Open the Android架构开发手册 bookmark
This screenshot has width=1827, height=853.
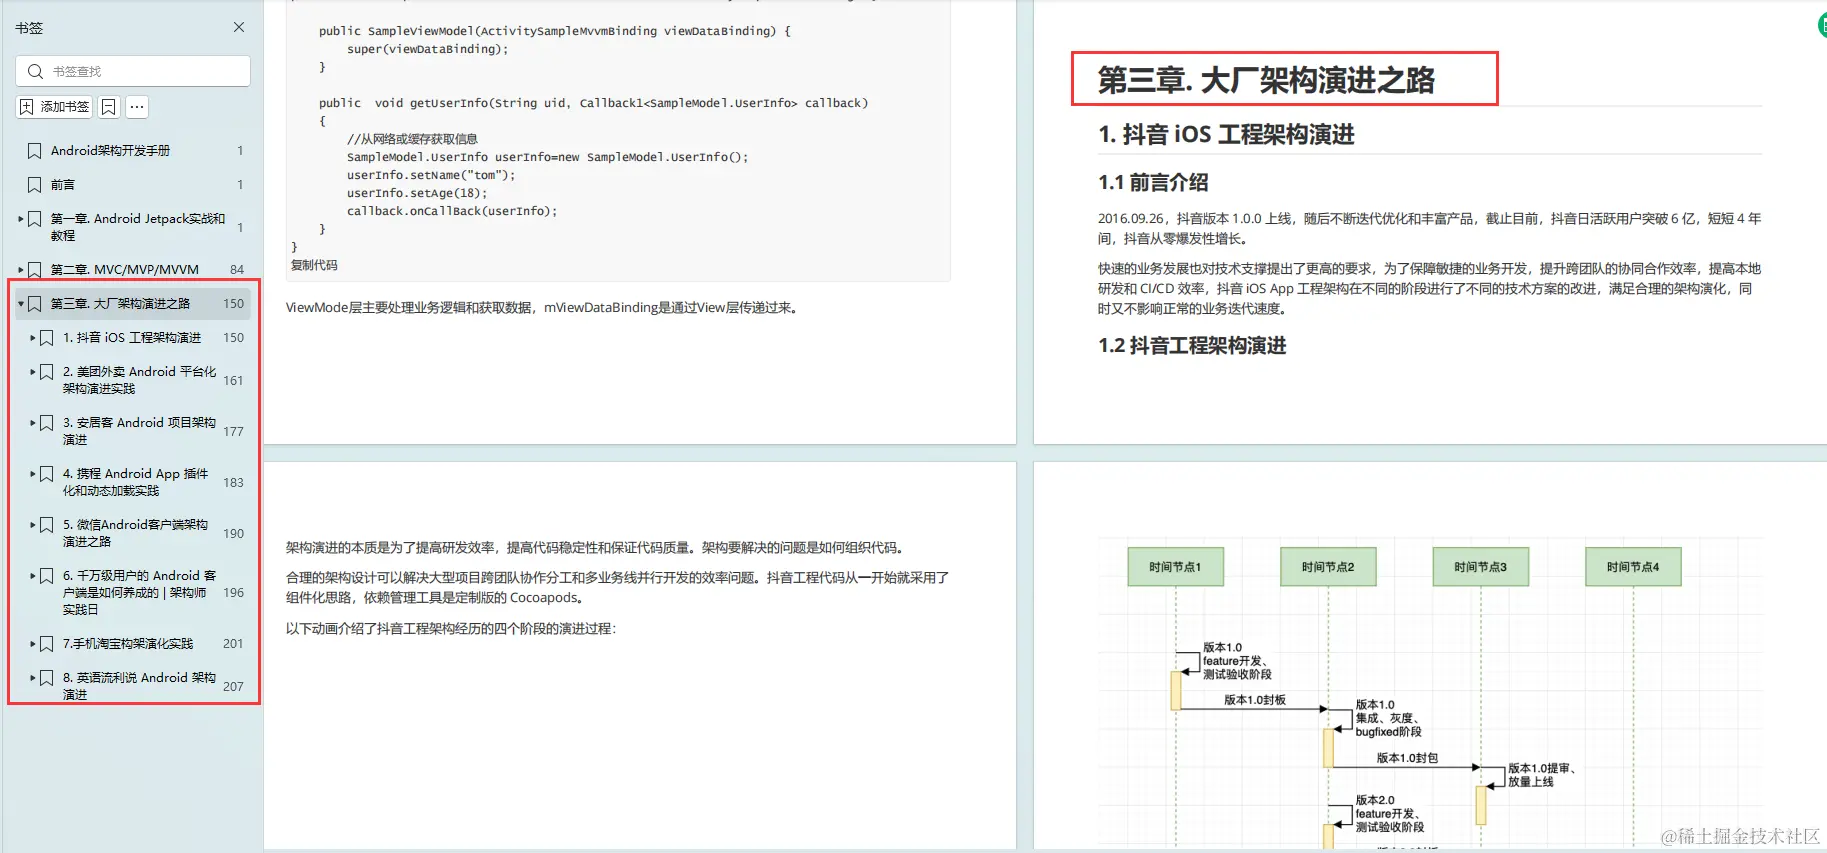point(110,150)
